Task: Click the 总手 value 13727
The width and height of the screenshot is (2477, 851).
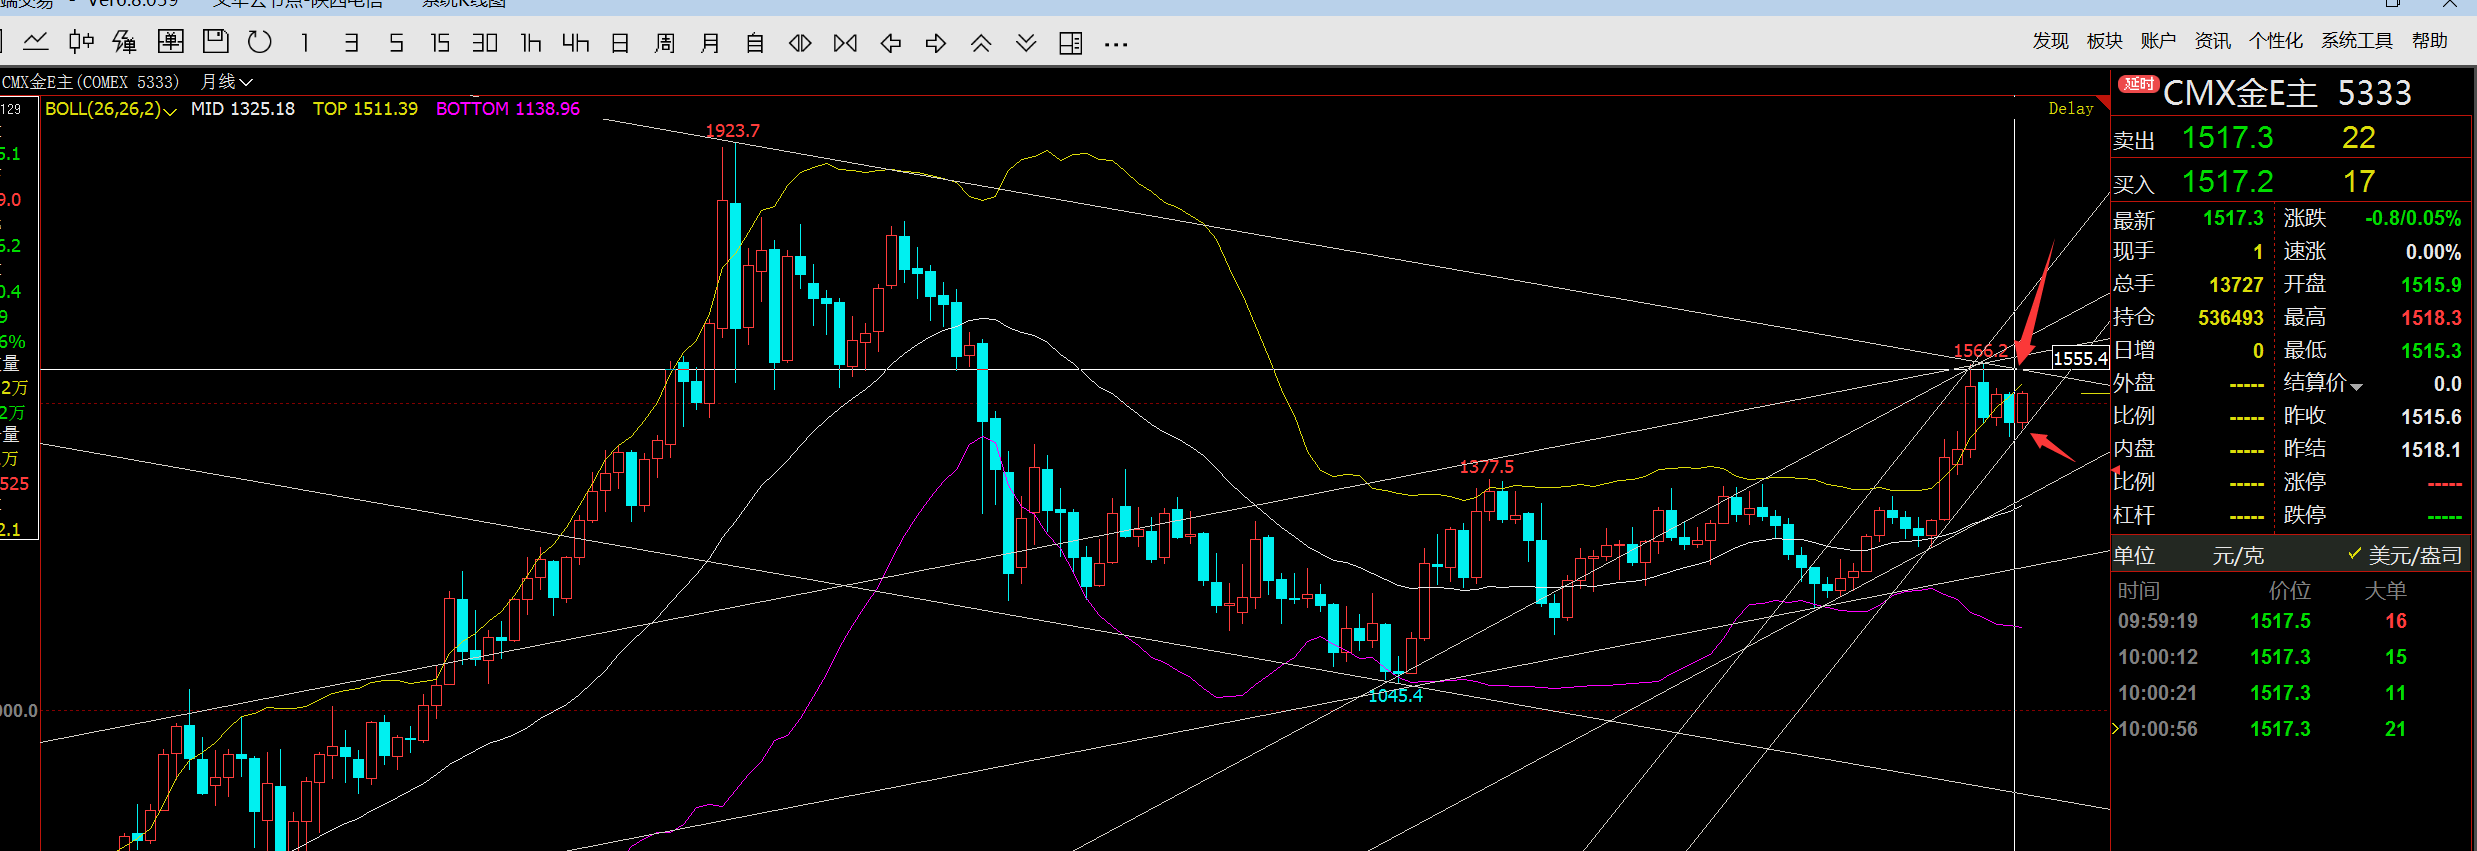Action: [2236, 285]
